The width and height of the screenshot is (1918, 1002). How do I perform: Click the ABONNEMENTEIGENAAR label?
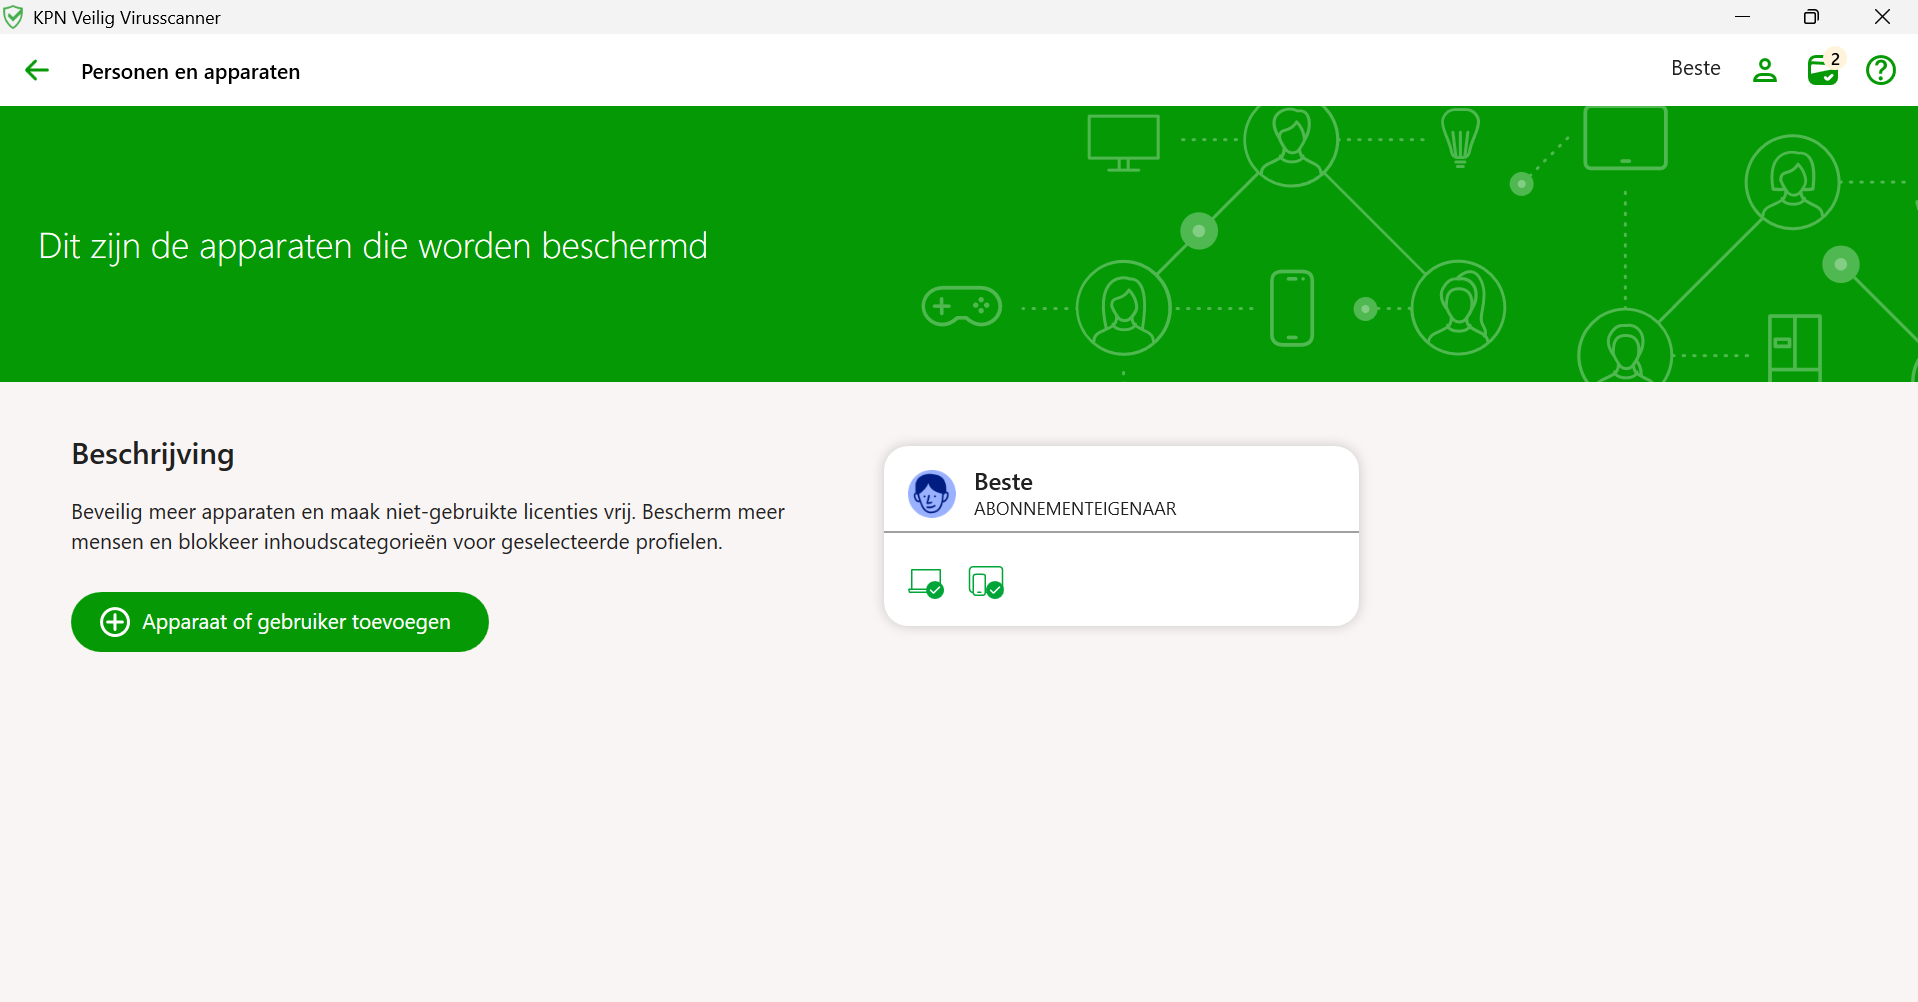(1075, 509)
